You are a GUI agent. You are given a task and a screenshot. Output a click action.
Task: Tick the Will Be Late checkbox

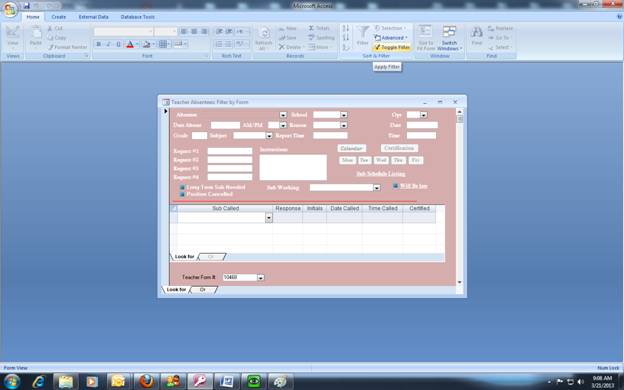pos(395,186)
